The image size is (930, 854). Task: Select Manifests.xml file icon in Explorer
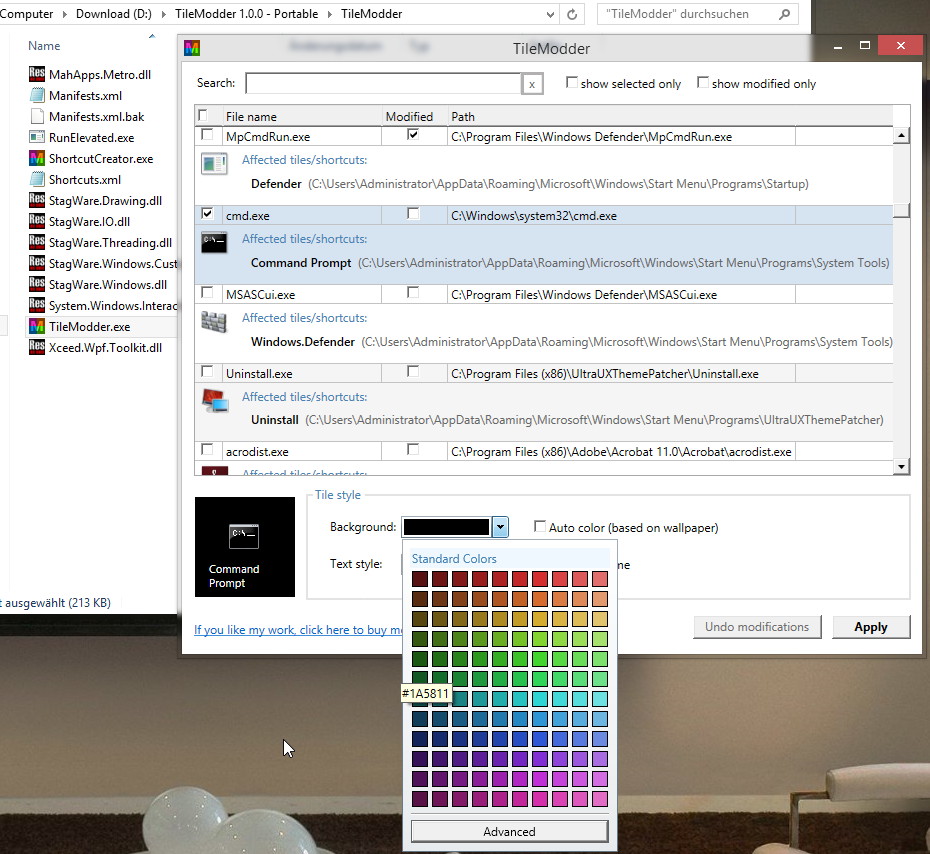point(37,95)
